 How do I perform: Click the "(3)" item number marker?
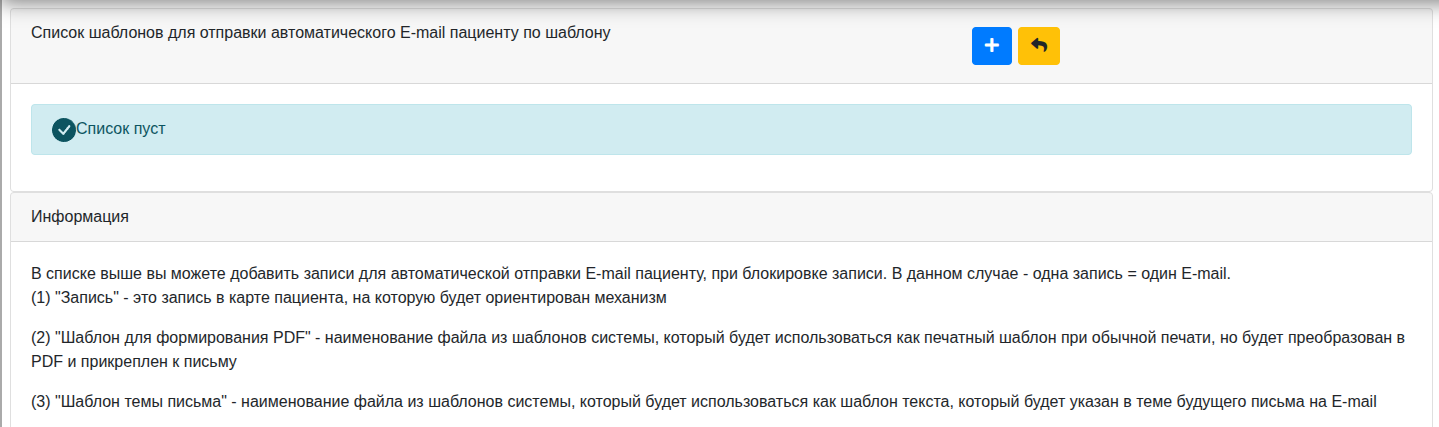click(42, 402)
